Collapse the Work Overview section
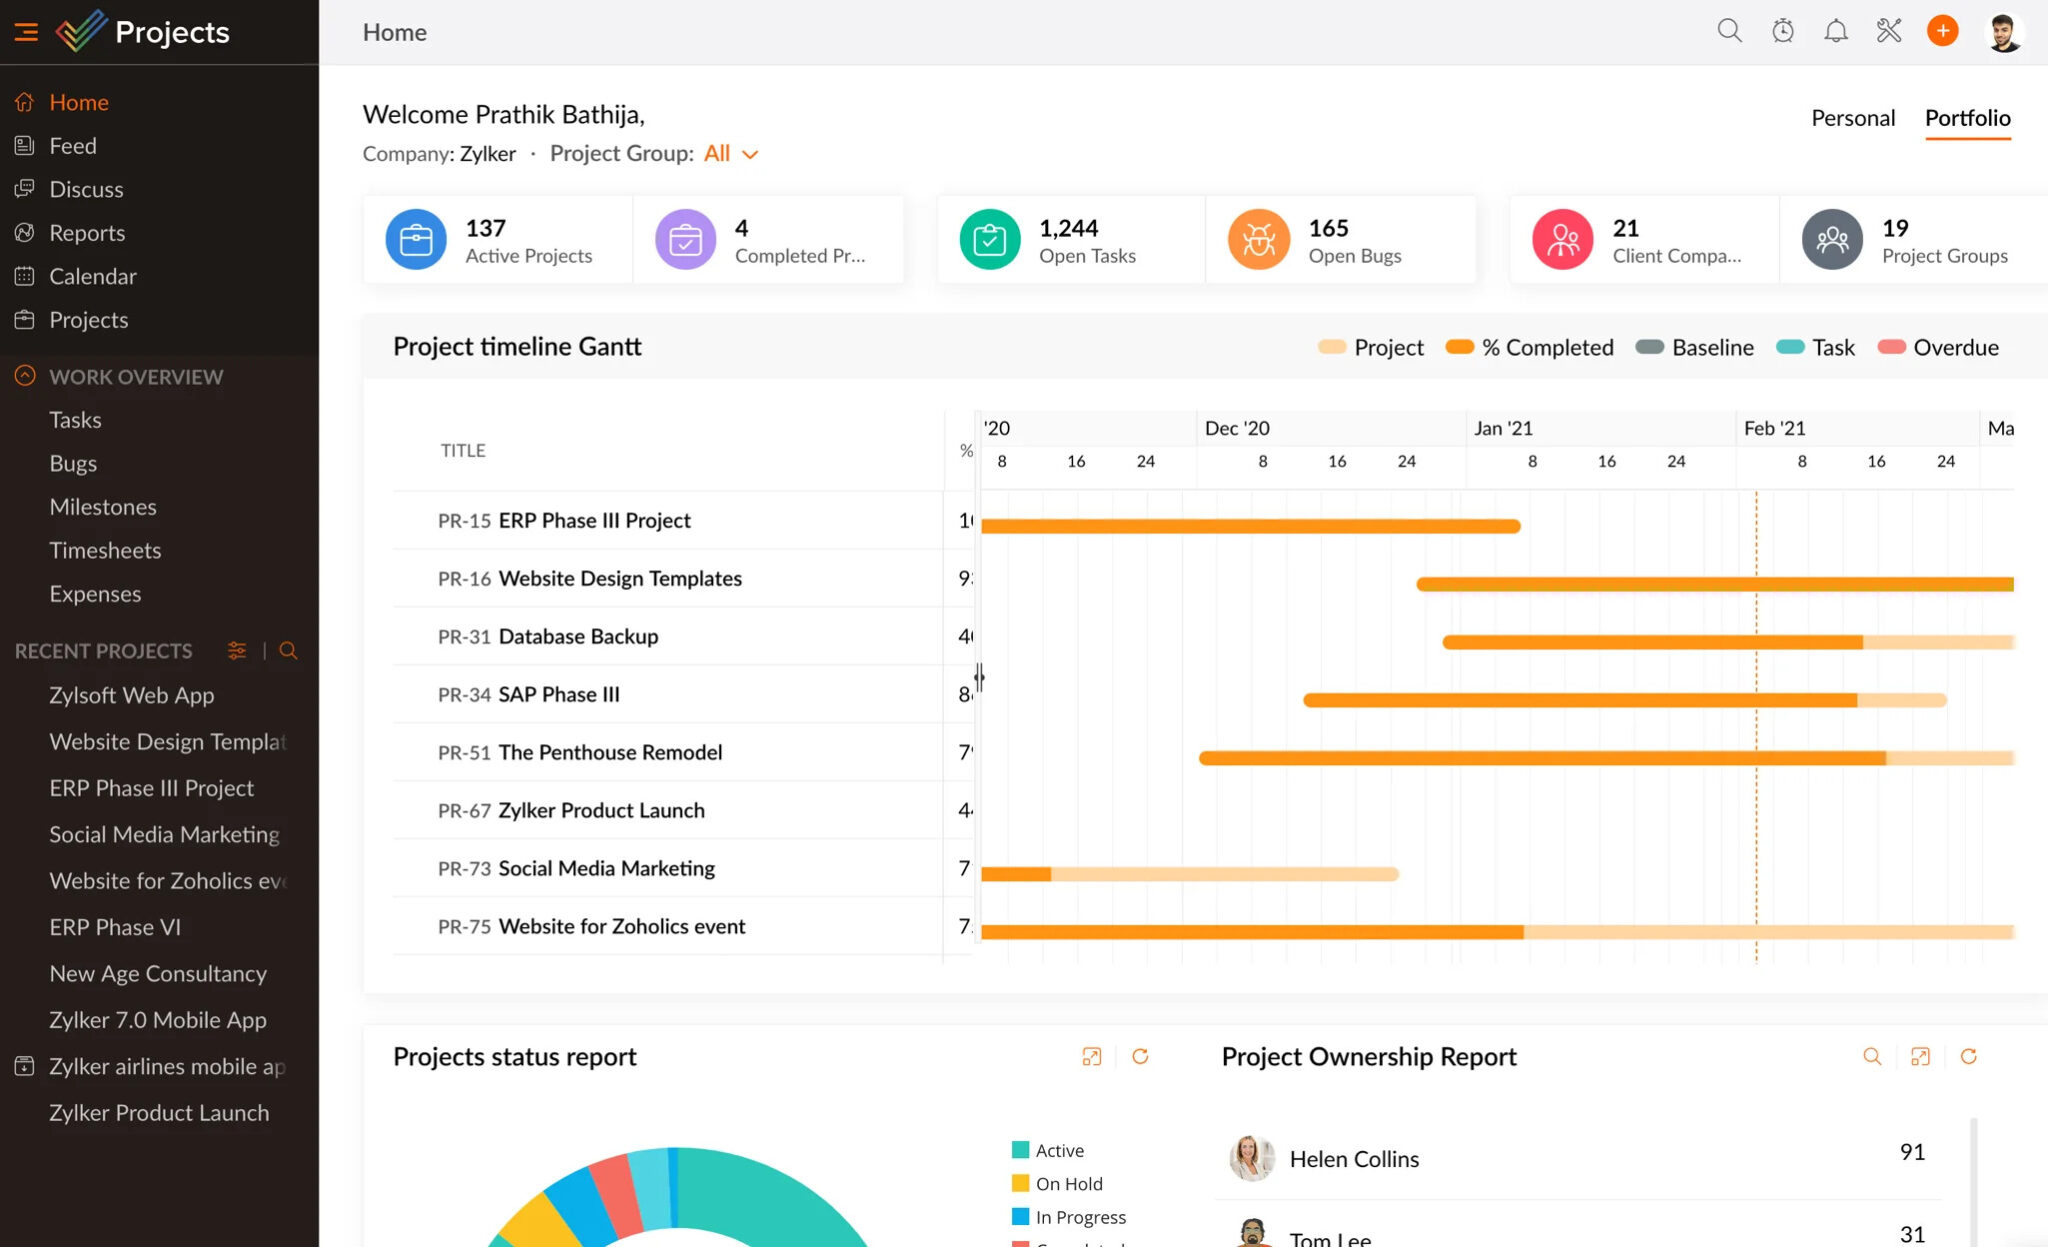 [23, 376]
